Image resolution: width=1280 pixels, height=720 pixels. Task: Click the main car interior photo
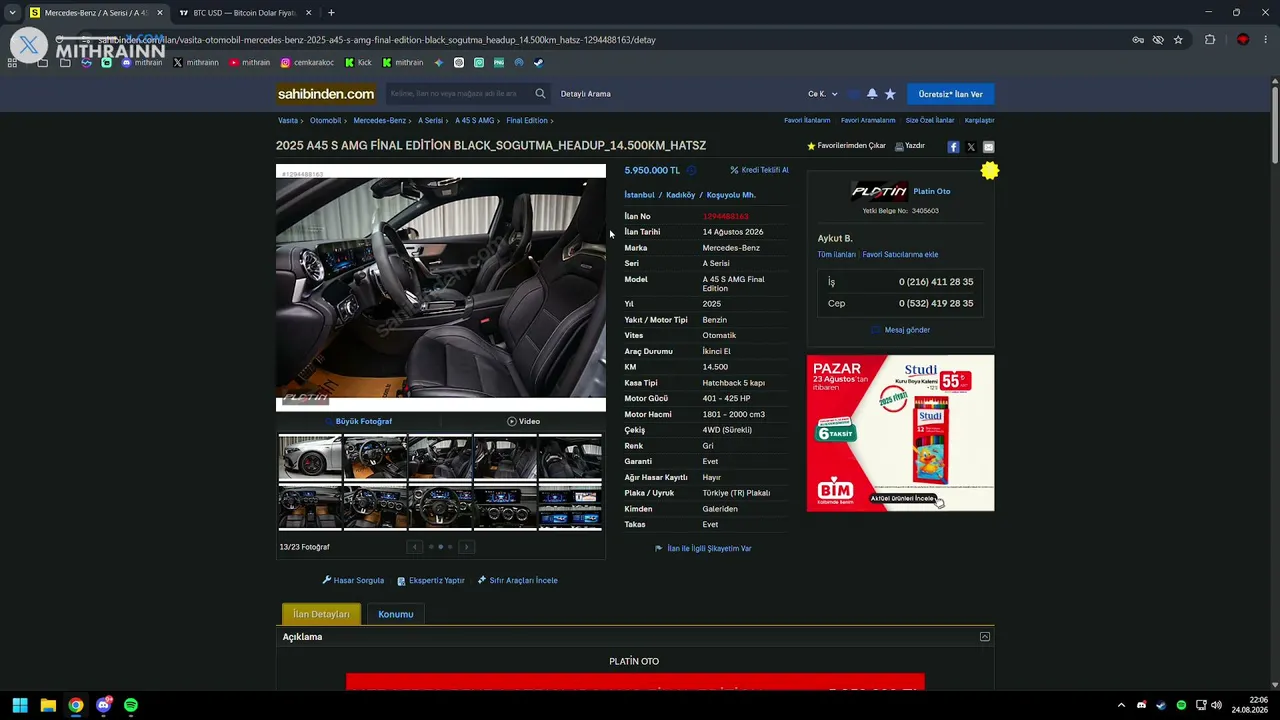[x=441, y=288]
